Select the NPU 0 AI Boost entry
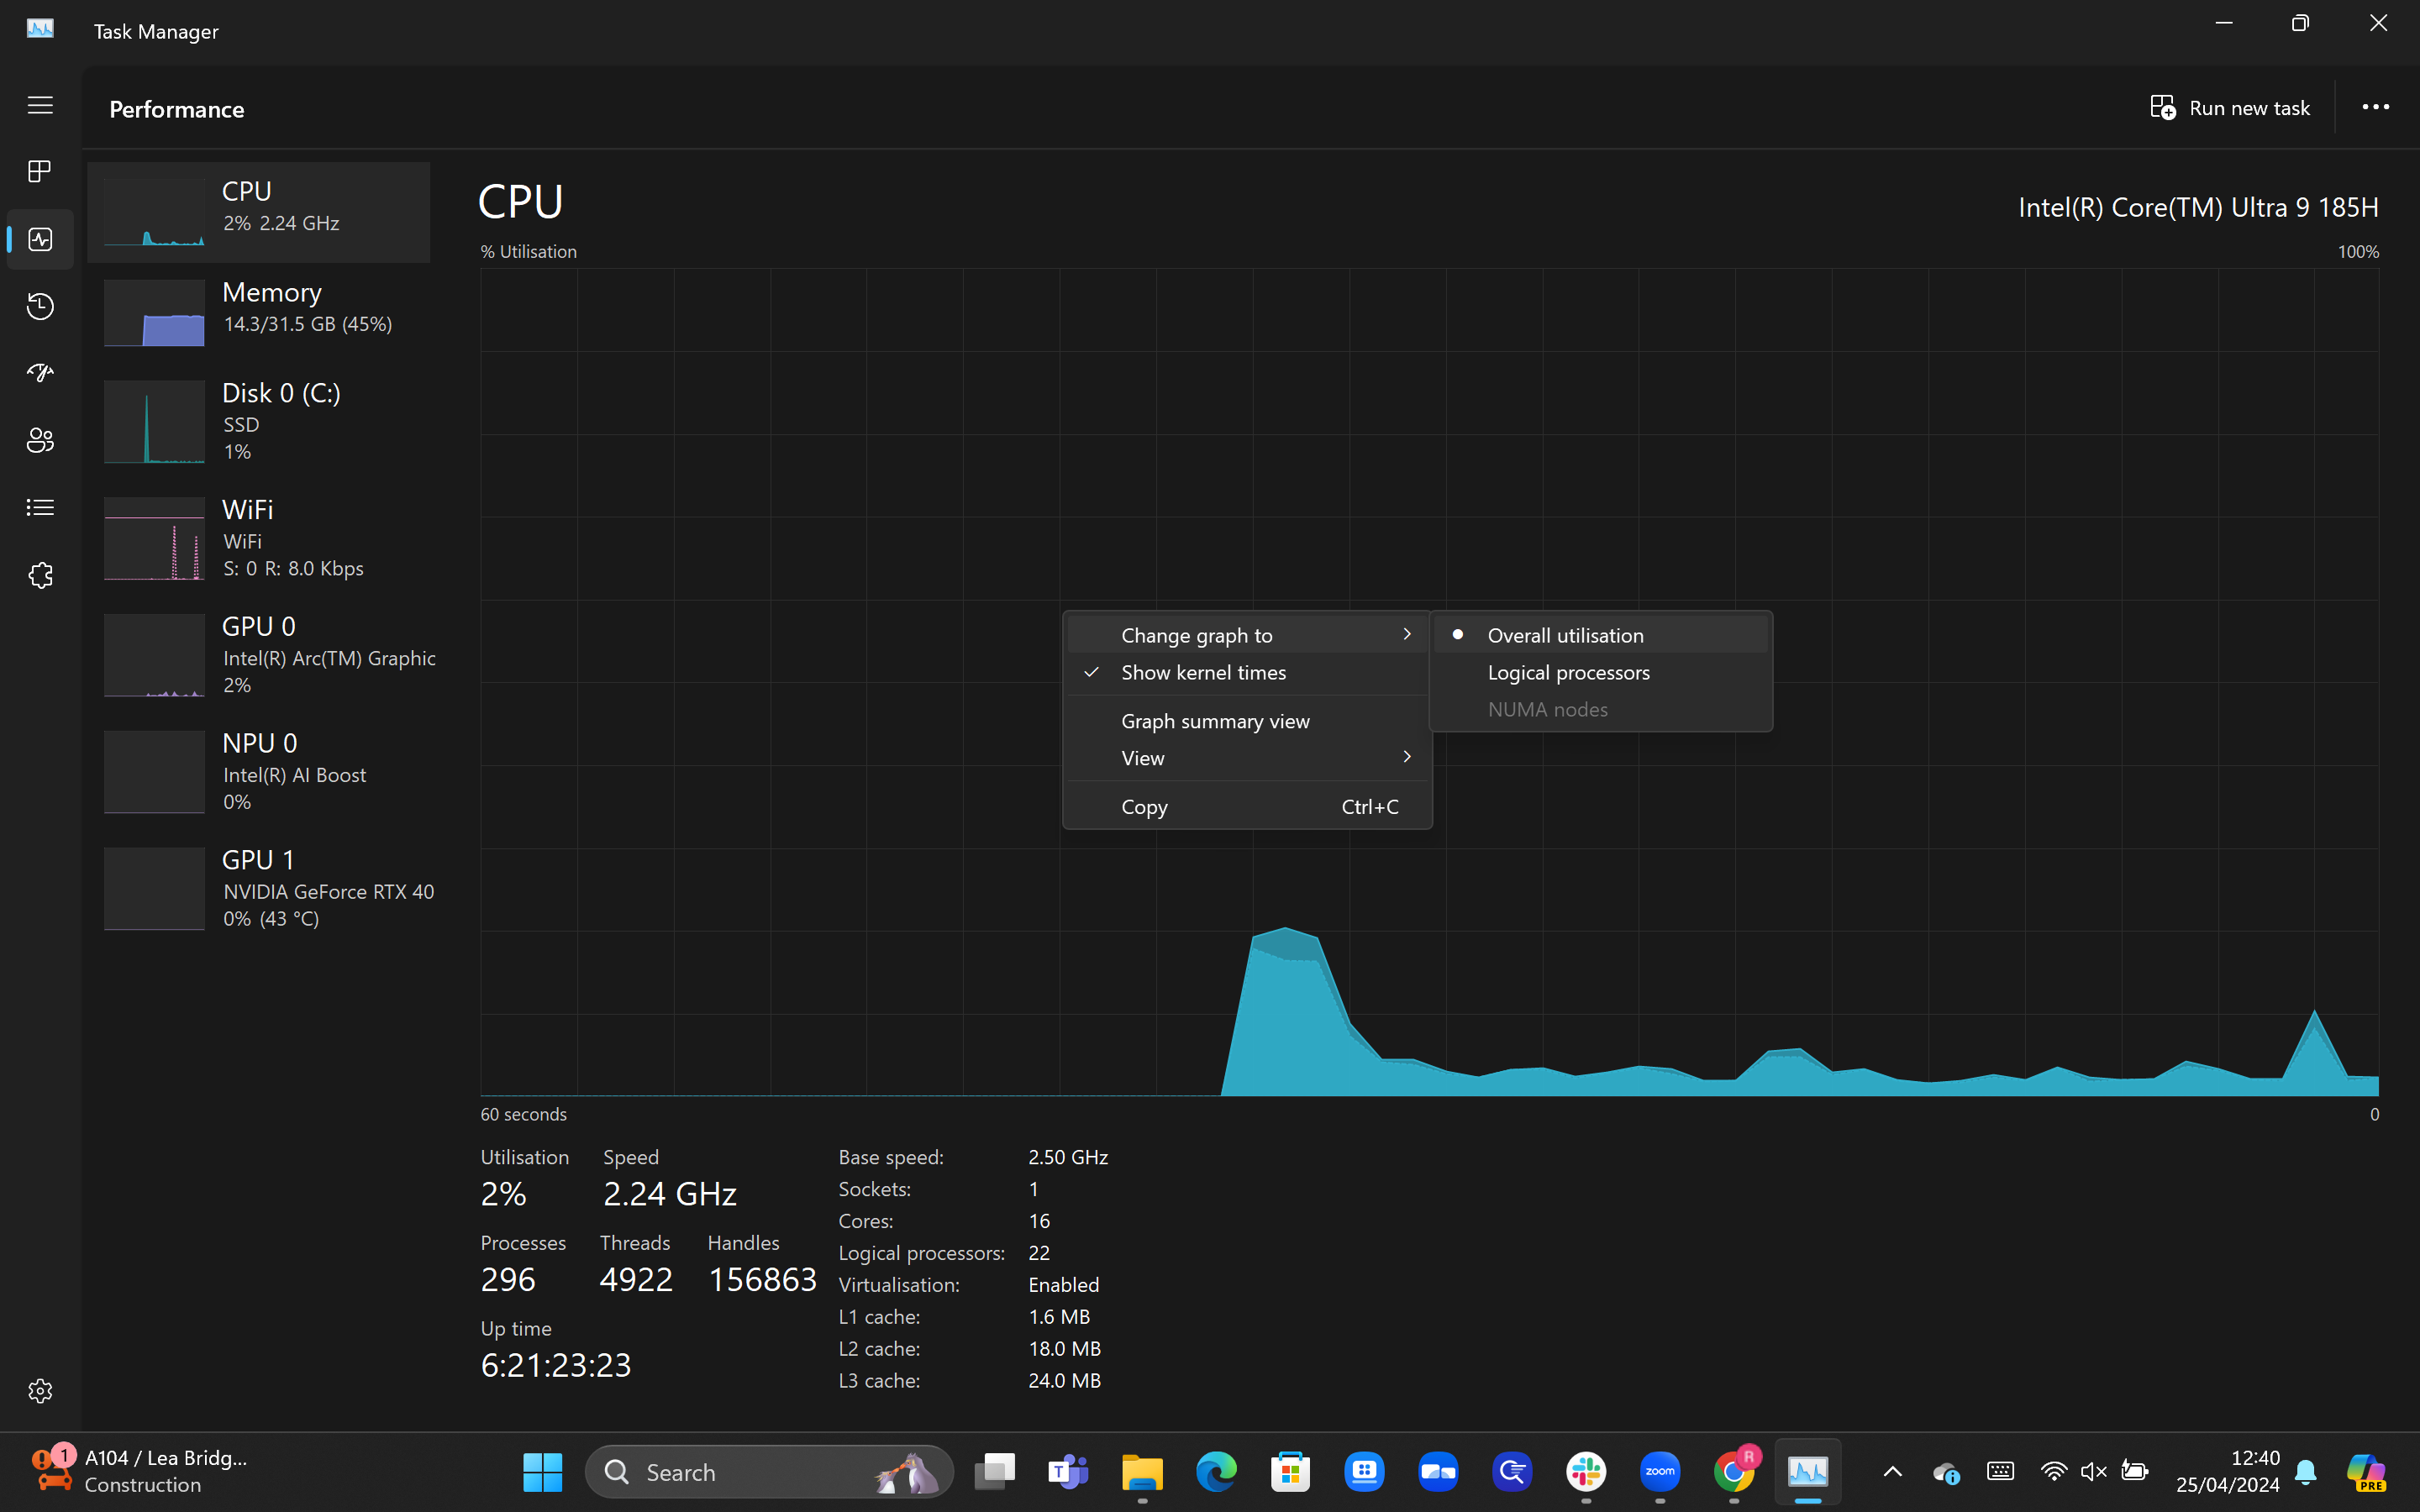The image size is (2420, 1512). (x=259, y=772)
